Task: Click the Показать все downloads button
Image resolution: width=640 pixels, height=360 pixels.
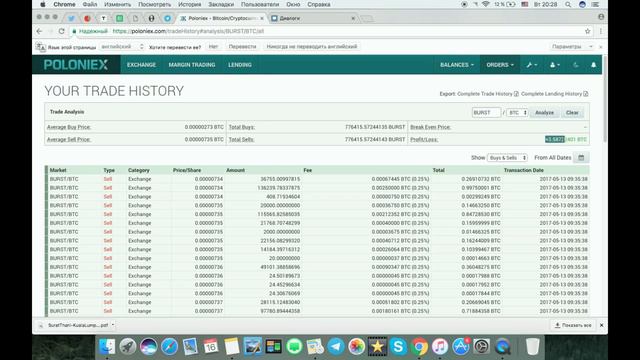Action: pos(573,325)
